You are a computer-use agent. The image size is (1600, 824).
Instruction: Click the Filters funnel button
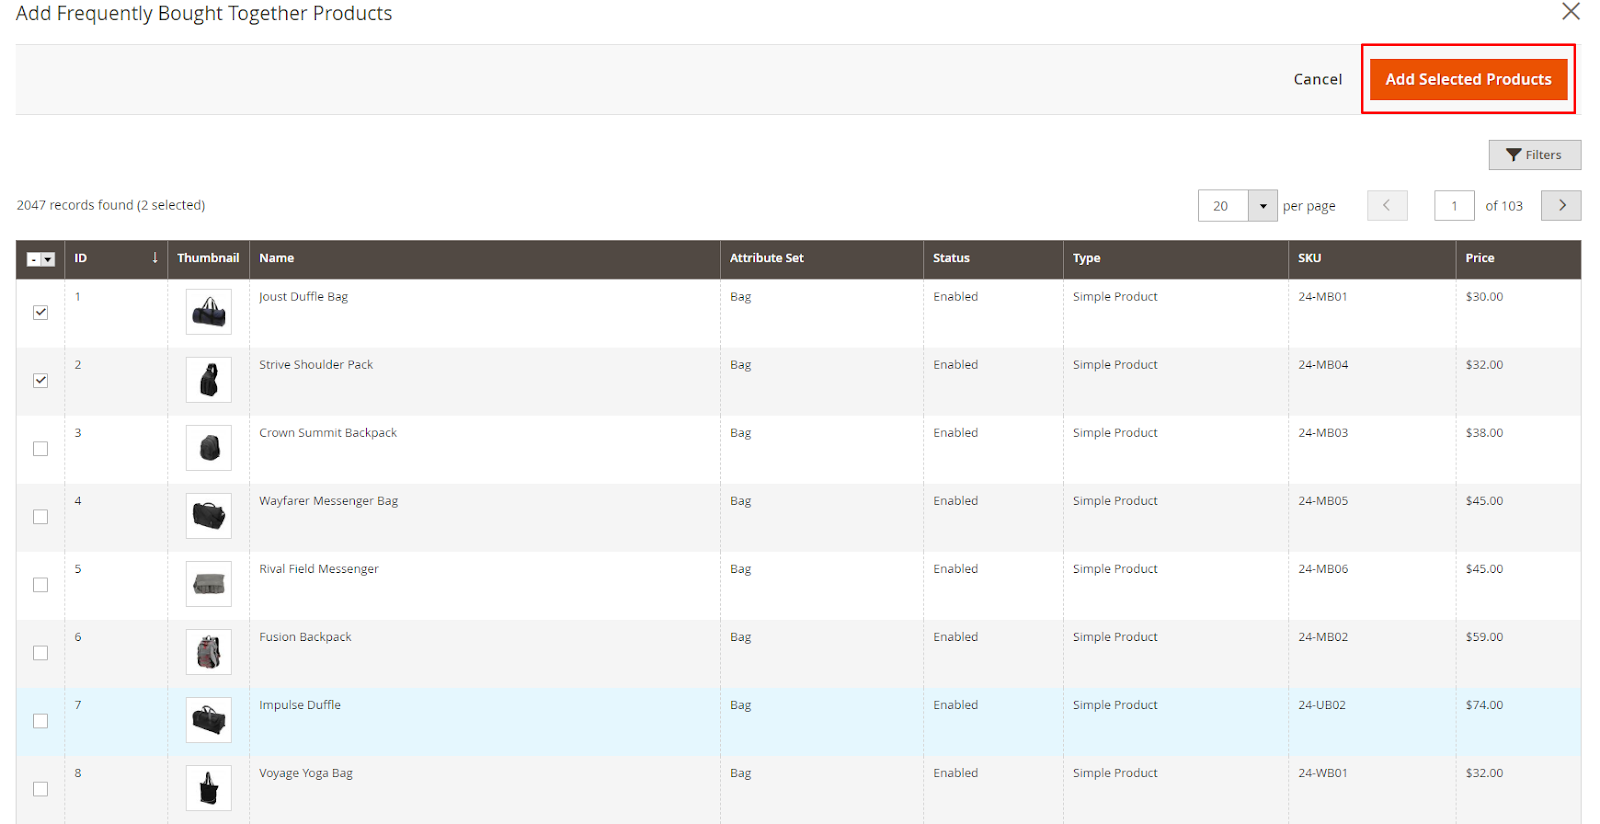click(x=1534, y=155)
